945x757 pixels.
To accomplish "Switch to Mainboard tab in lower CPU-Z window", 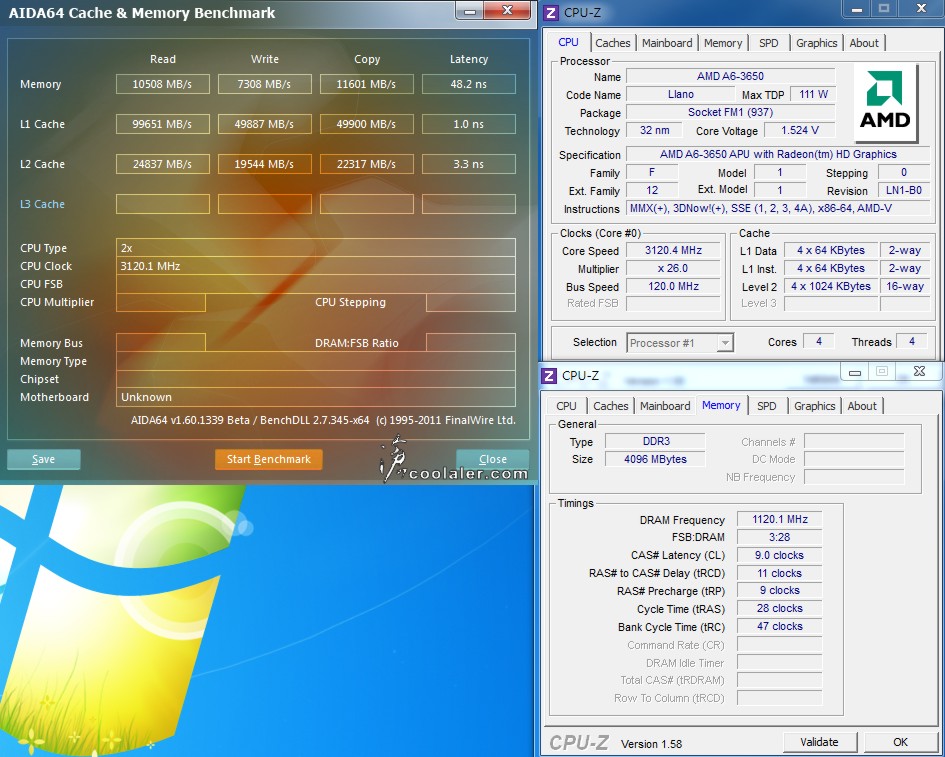I will click(x=665, y=406).
